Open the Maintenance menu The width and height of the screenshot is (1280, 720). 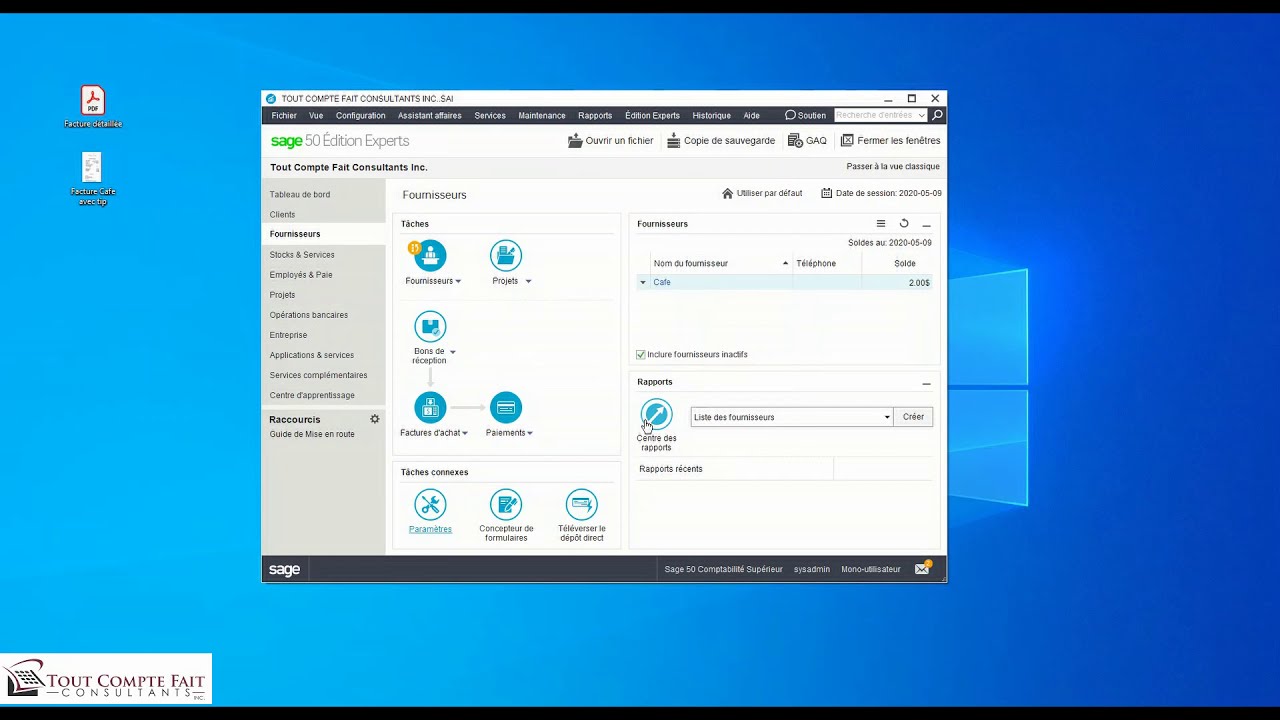point(542,115)
